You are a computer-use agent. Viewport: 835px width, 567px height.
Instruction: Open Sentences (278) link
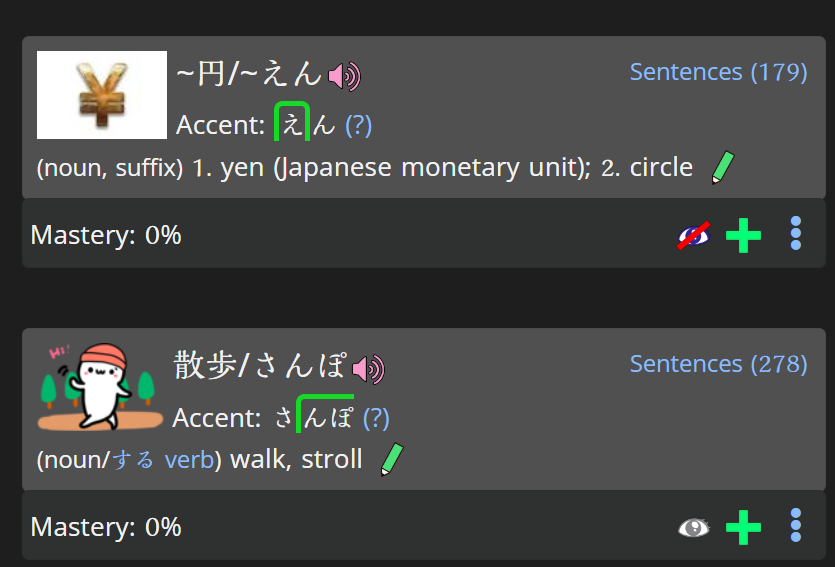click(x=718, y=364)
